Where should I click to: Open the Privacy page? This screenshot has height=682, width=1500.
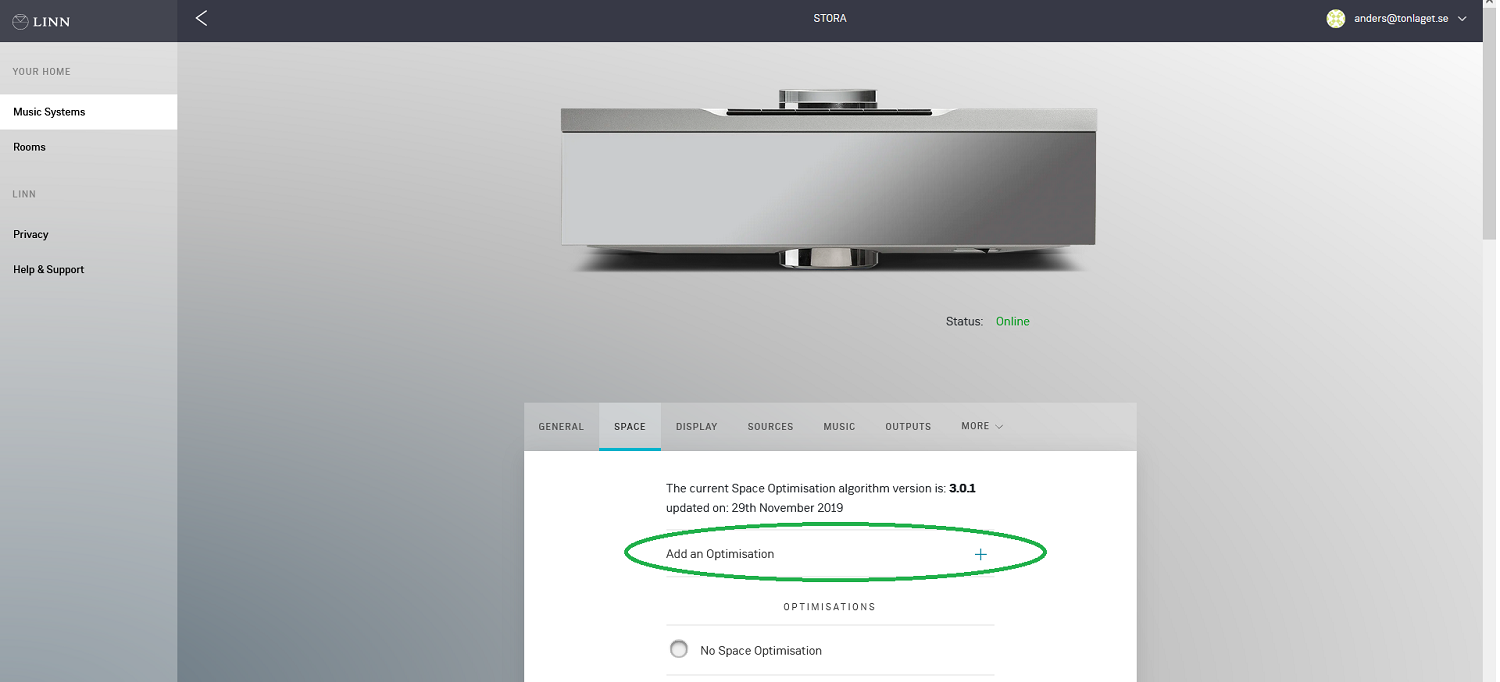click(88, 234)
